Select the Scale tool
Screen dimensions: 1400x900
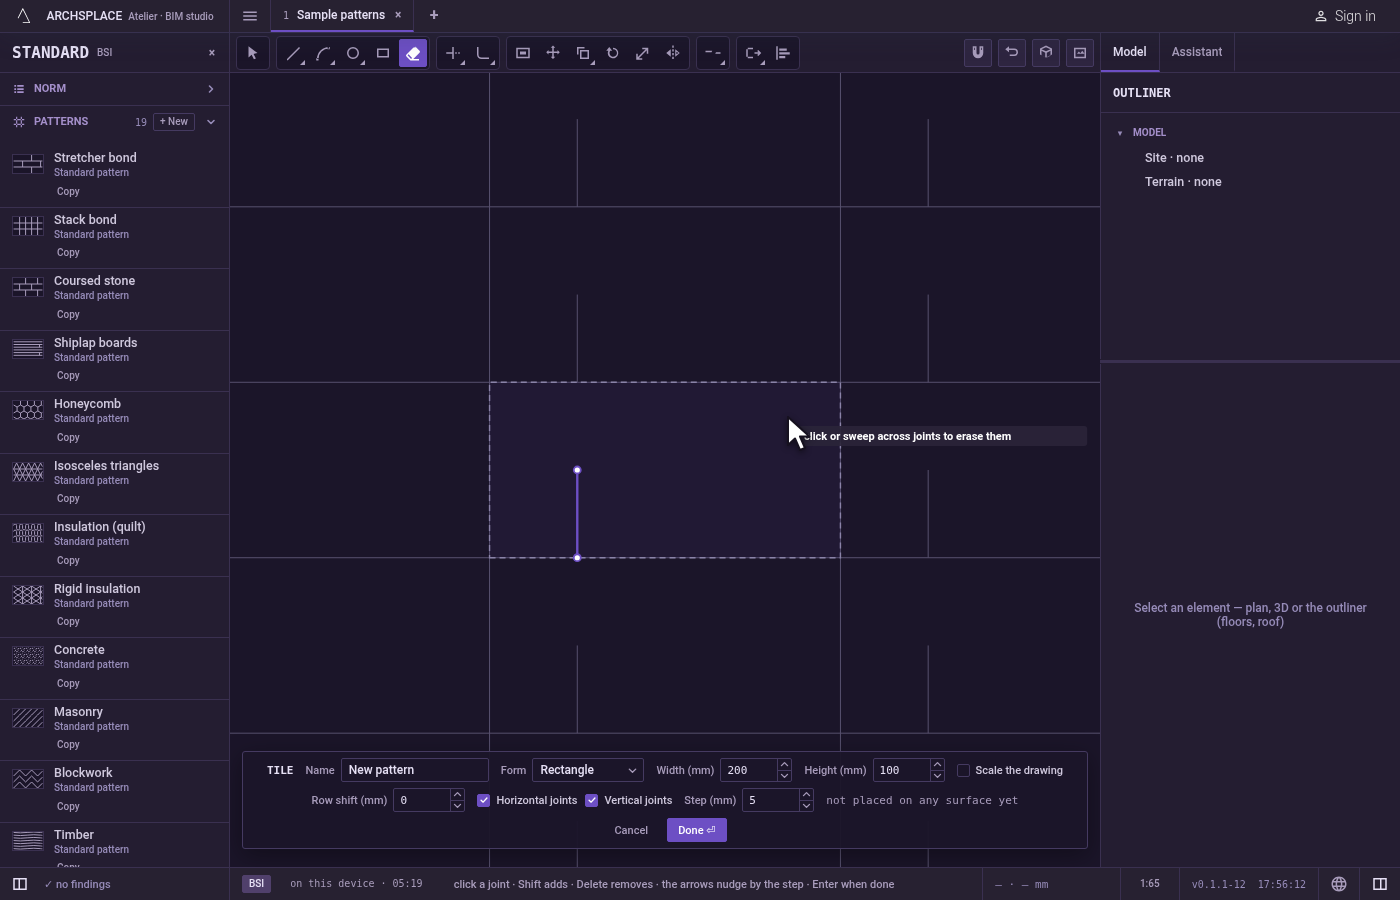[x=643, y=53]
